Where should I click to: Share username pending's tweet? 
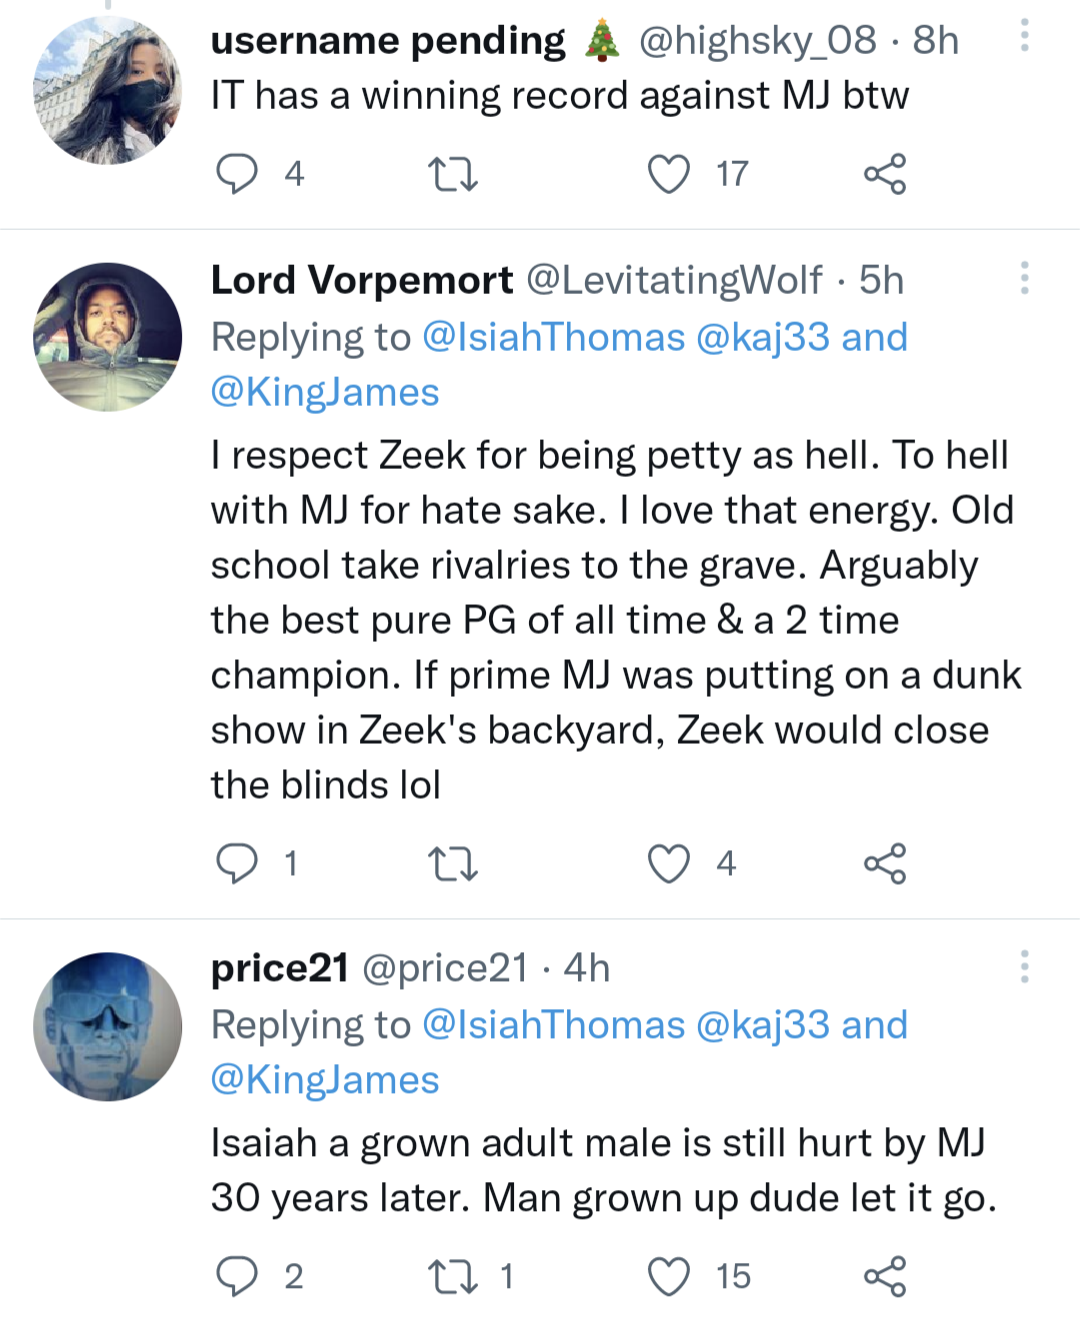tap(885, 174)
